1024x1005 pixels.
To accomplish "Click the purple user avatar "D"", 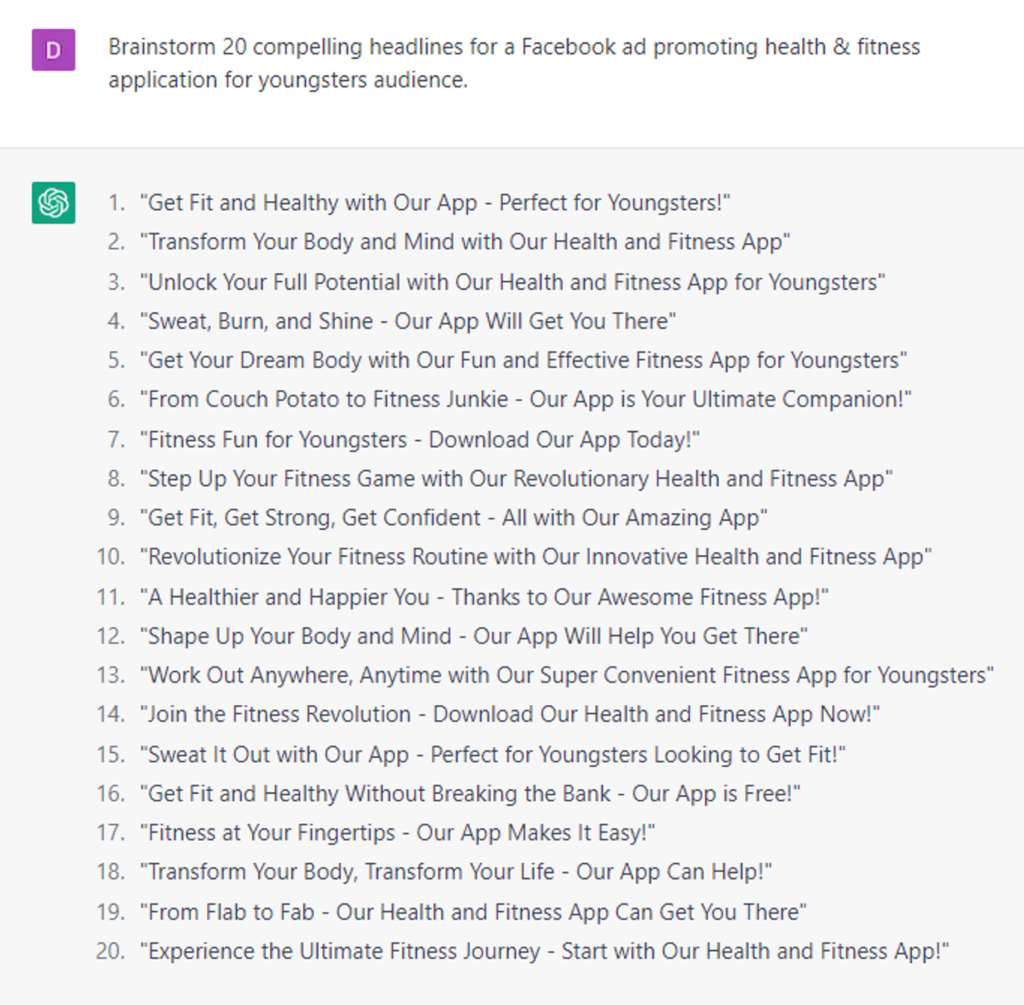I will coord(53,50).
